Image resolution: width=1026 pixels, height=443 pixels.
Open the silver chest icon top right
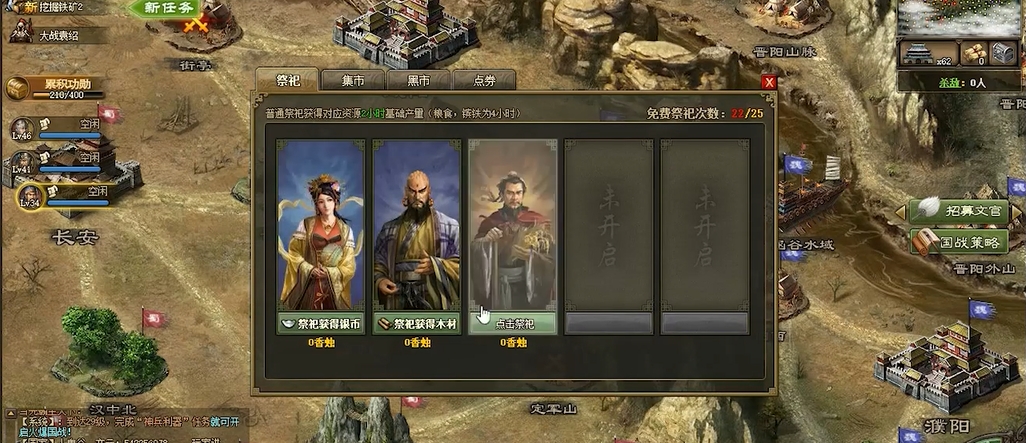click(1002, 53)
